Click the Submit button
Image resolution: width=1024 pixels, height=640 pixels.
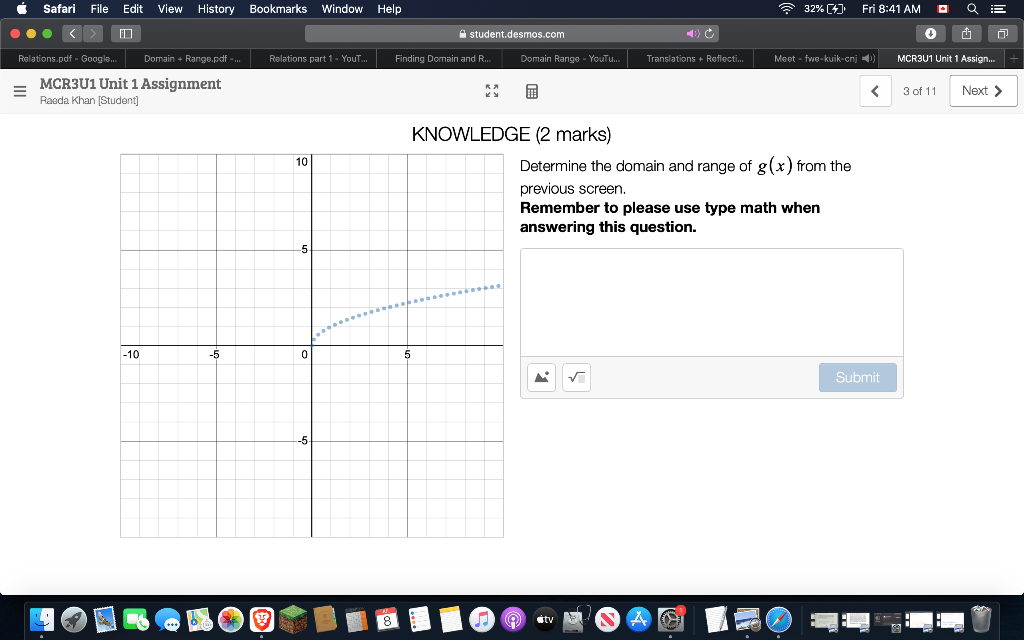tap(857, 377)
